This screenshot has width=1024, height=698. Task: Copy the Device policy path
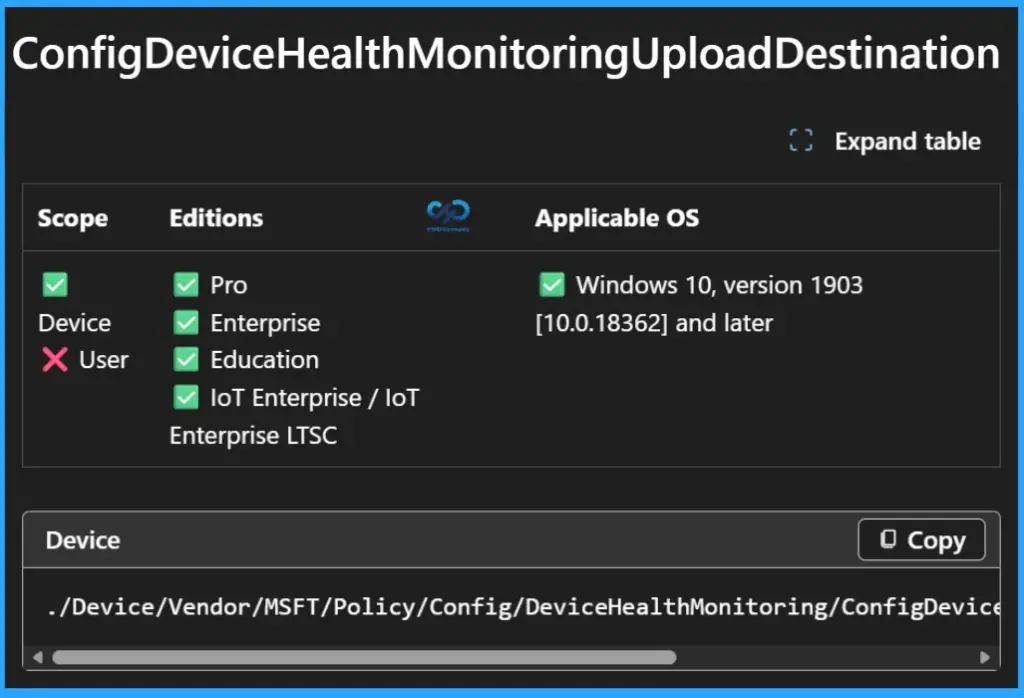click(921, 540)
